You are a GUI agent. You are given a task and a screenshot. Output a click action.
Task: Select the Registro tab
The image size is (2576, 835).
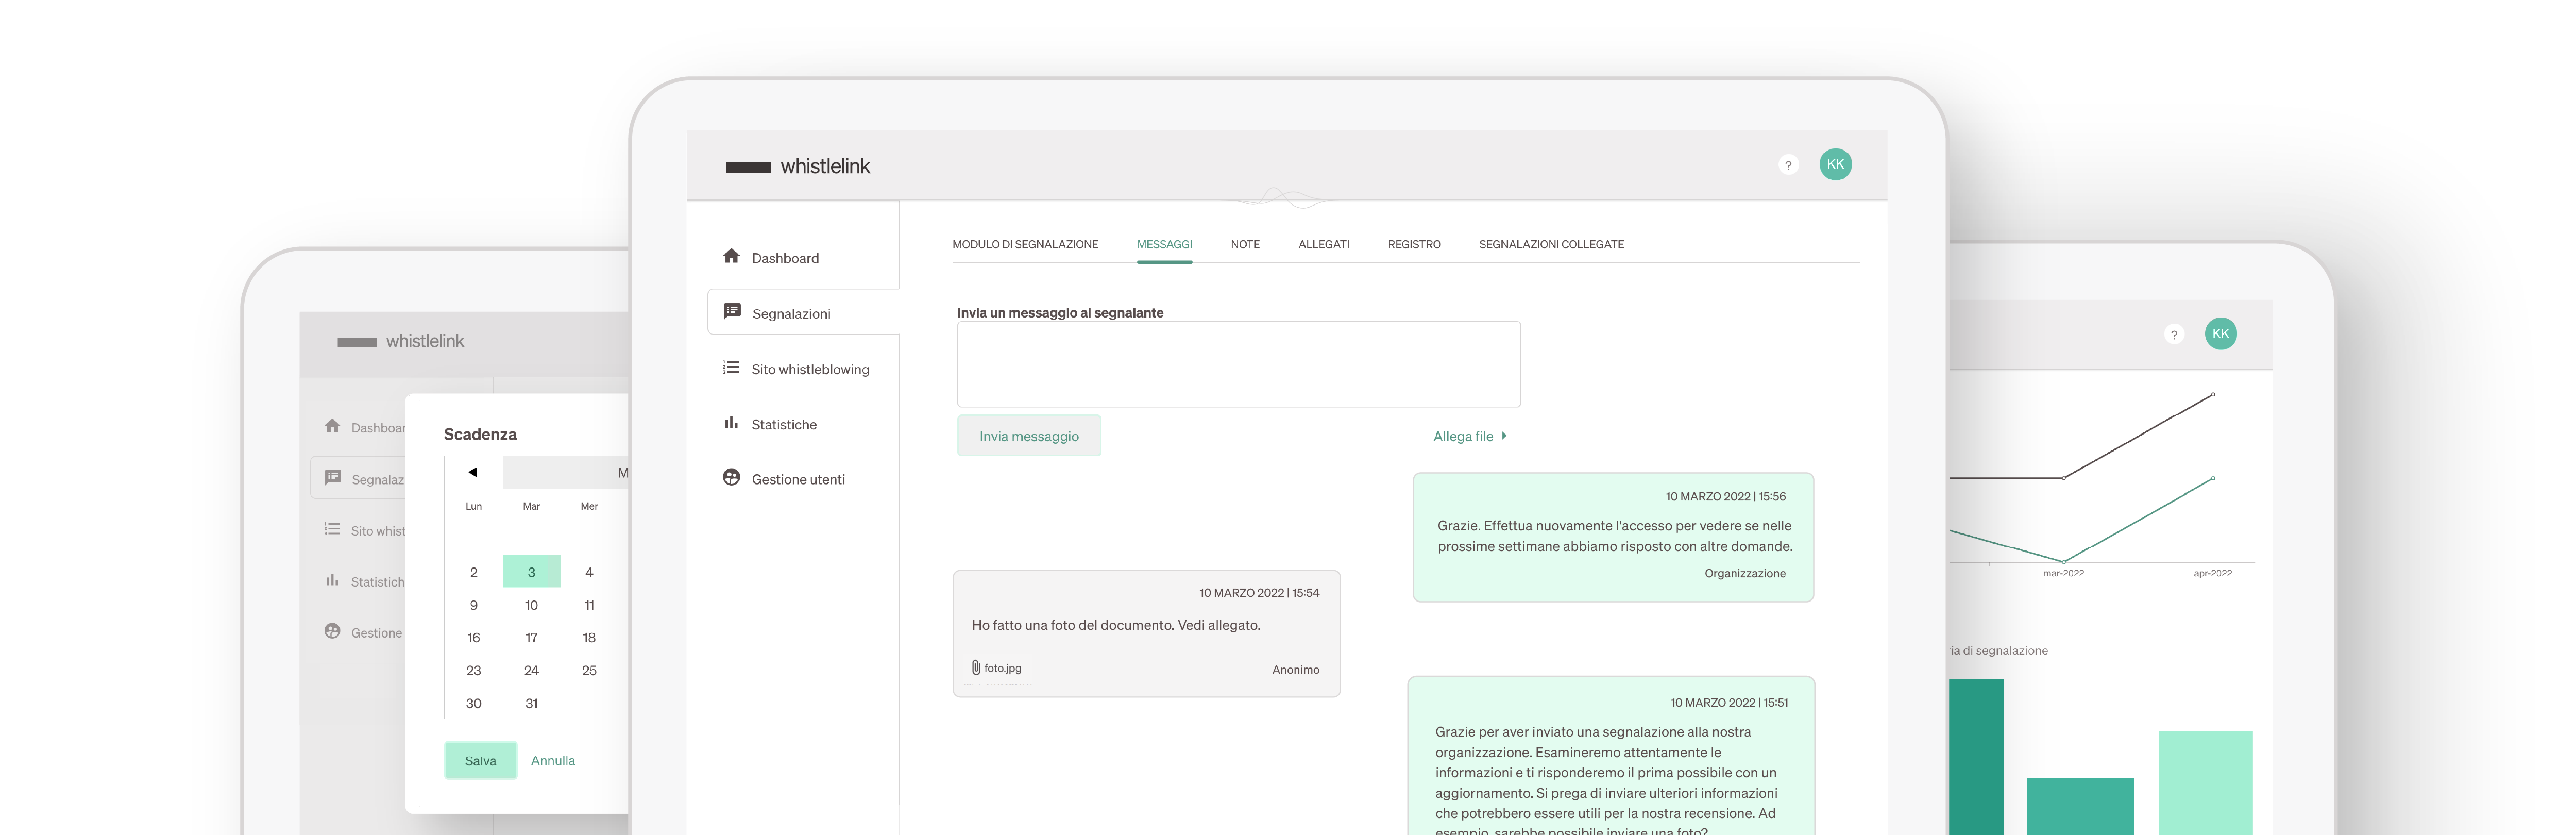[x=1413, y=244]
